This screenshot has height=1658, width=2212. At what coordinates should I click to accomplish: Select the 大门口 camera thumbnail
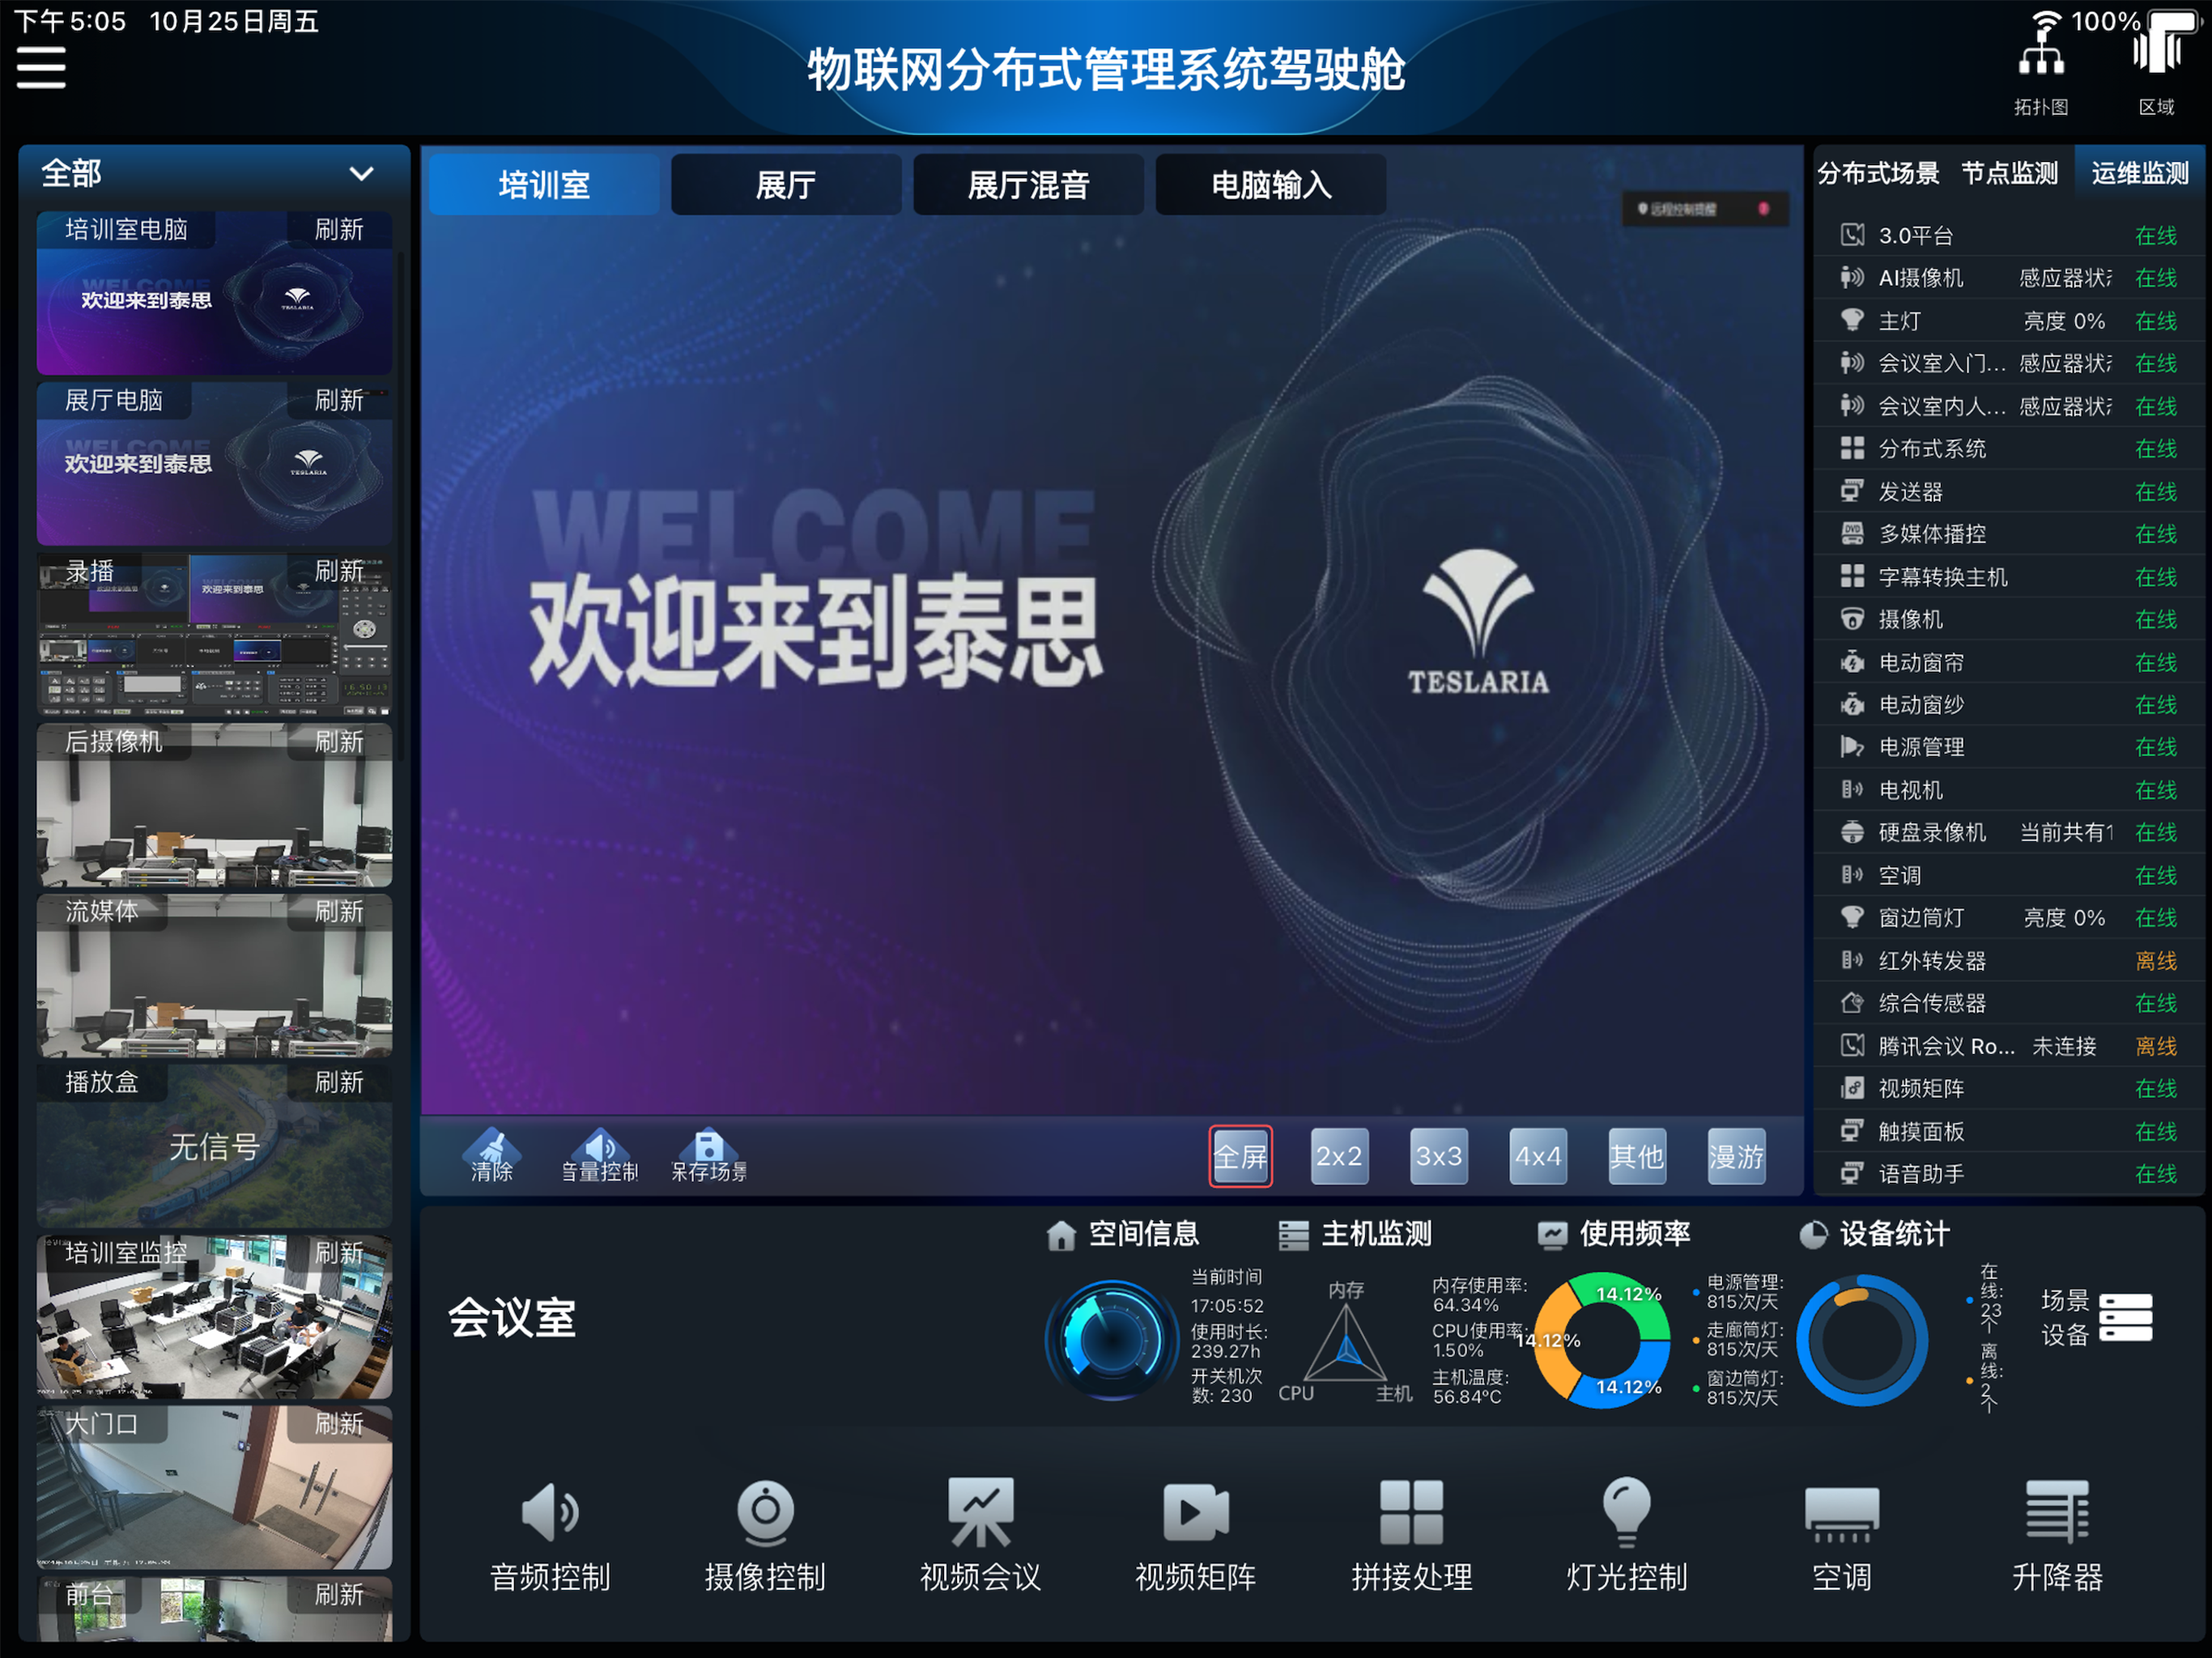pos(214,1486)
